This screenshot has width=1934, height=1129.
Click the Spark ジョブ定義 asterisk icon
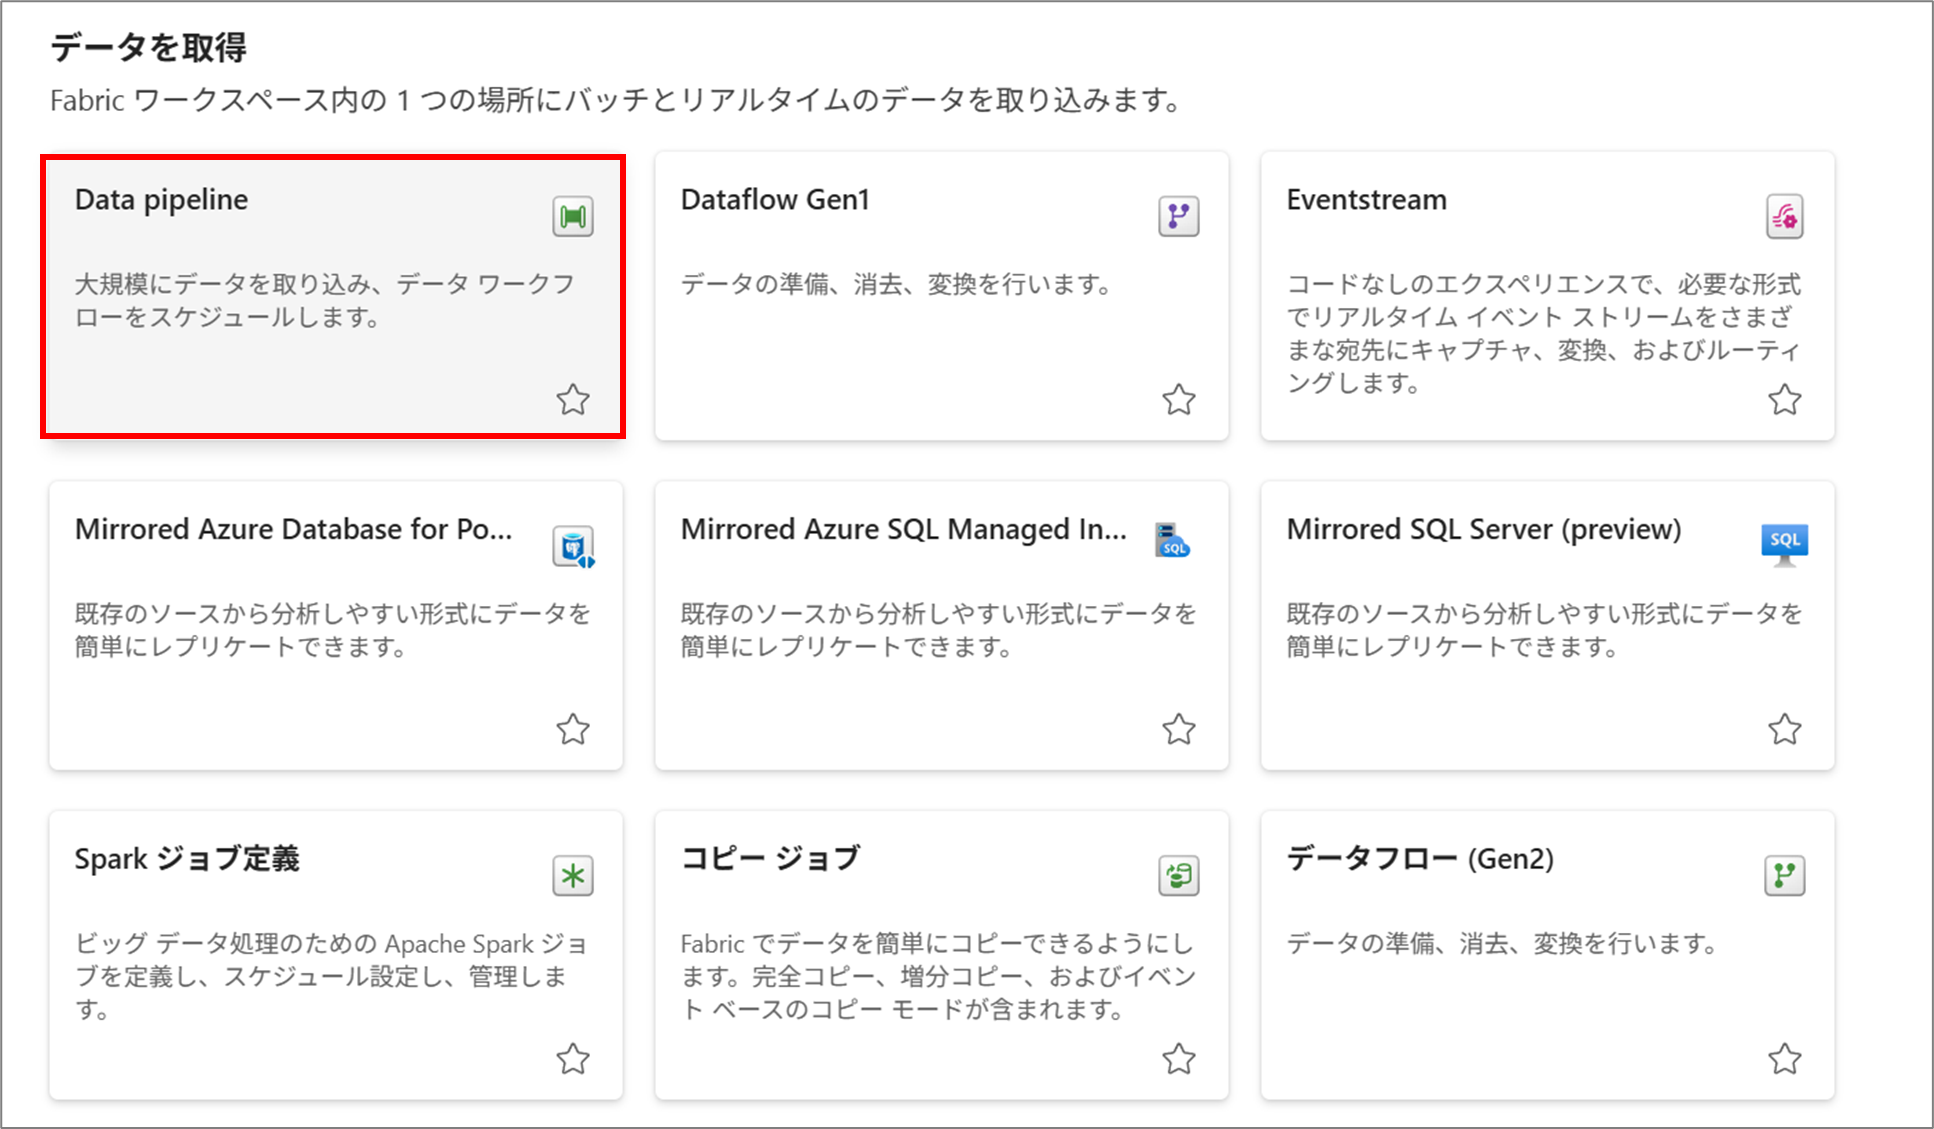tap(573, 876)
